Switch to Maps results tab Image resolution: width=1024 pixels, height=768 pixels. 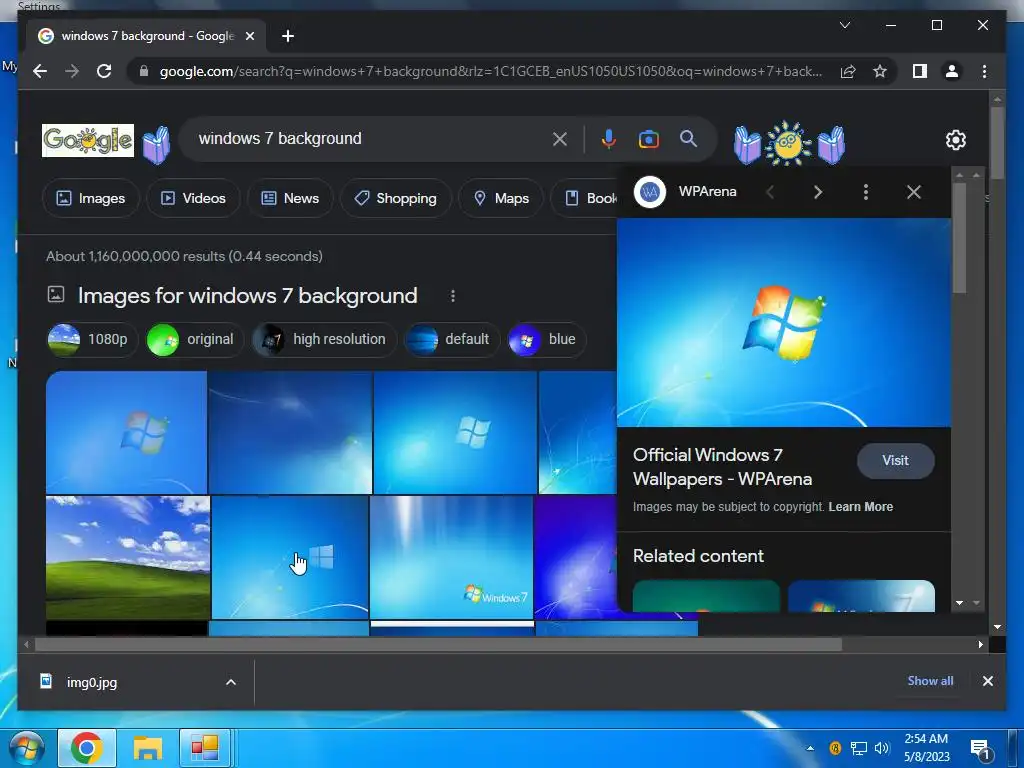tap(501, 198)
